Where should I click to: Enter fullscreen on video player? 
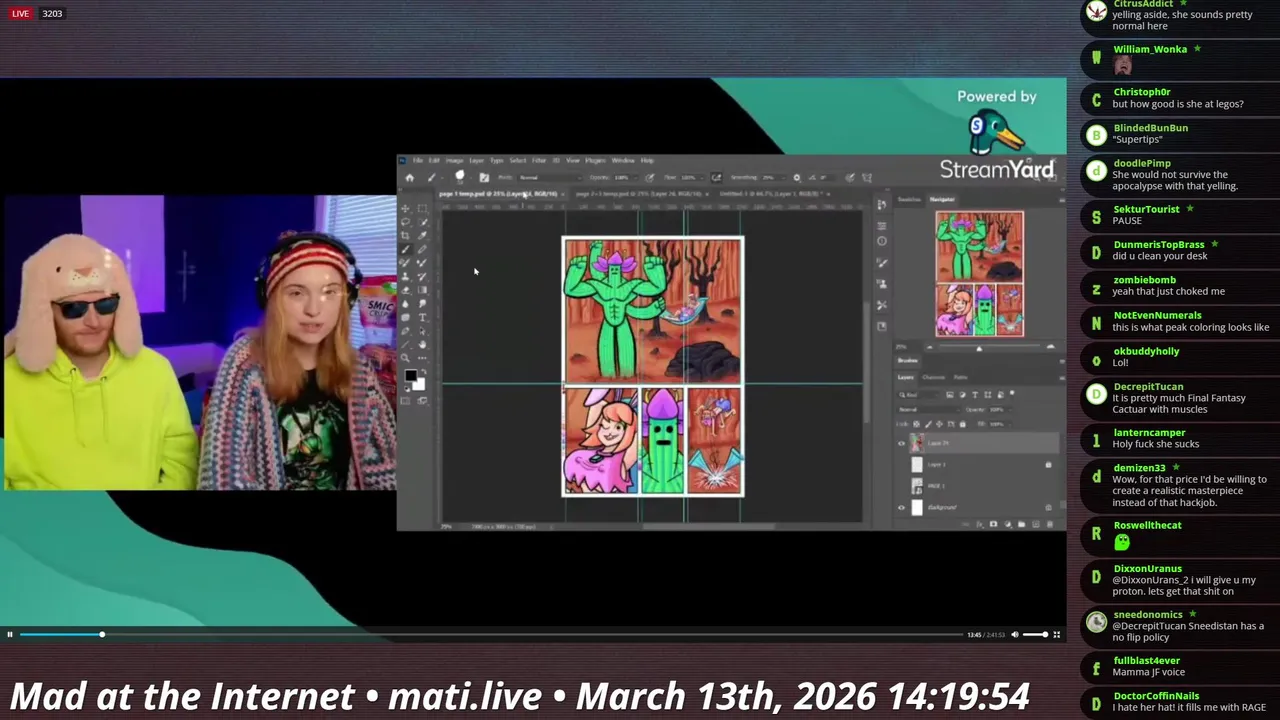coord(1057,634)
